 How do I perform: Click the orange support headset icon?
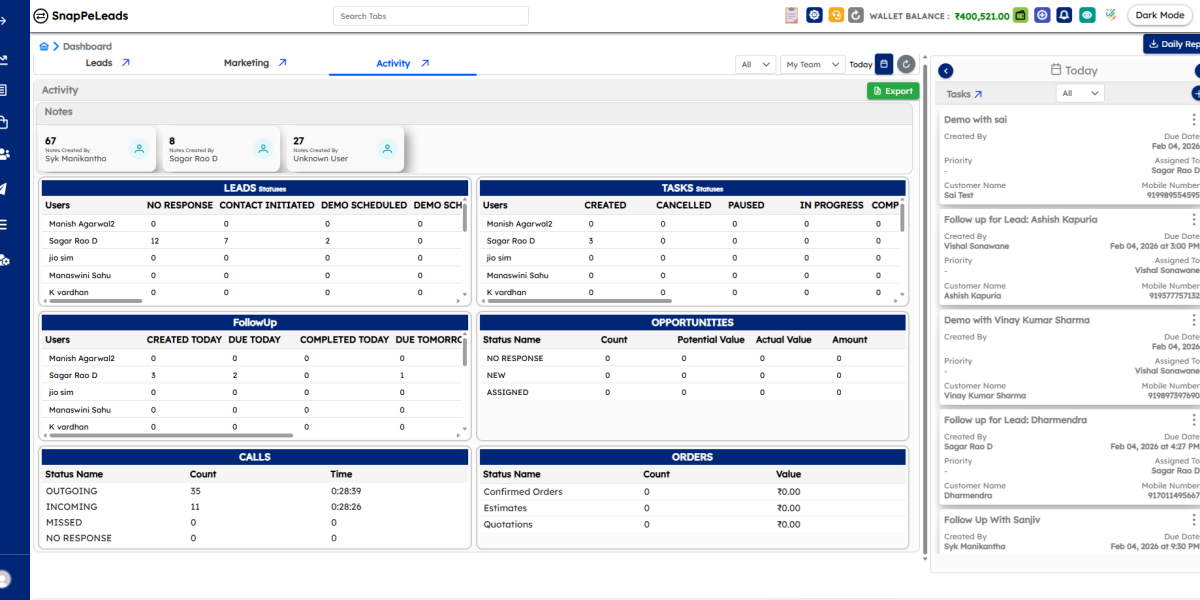coord(836,15)
